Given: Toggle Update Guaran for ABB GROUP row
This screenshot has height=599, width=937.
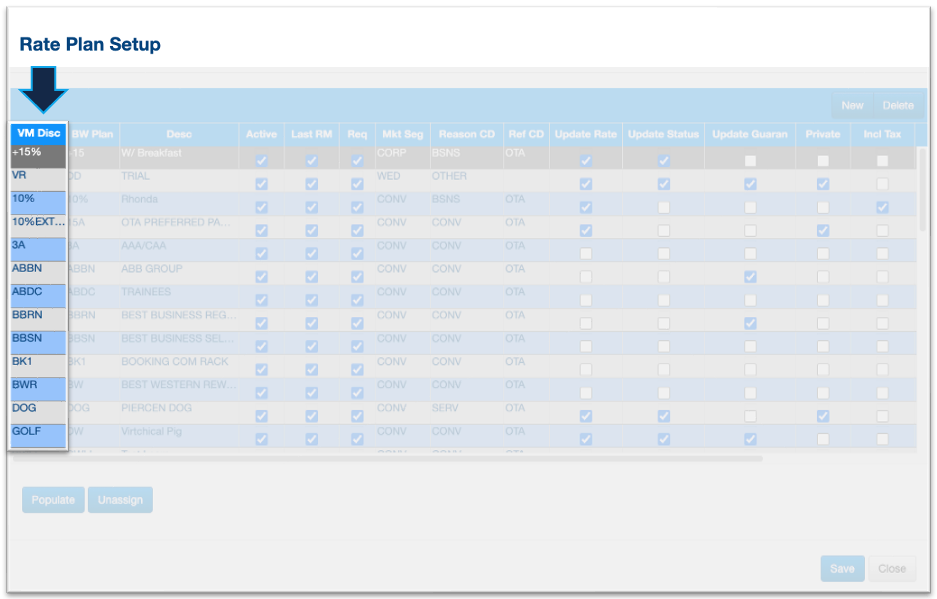Looking at the screenshot, I should click(750, 276).
